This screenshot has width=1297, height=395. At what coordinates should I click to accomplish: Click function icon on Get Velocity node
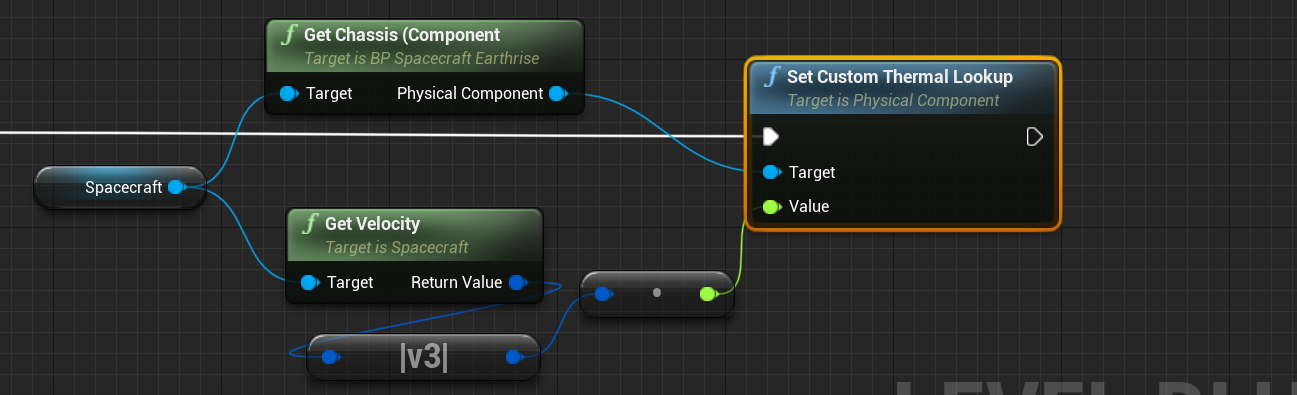click(310, 224)
